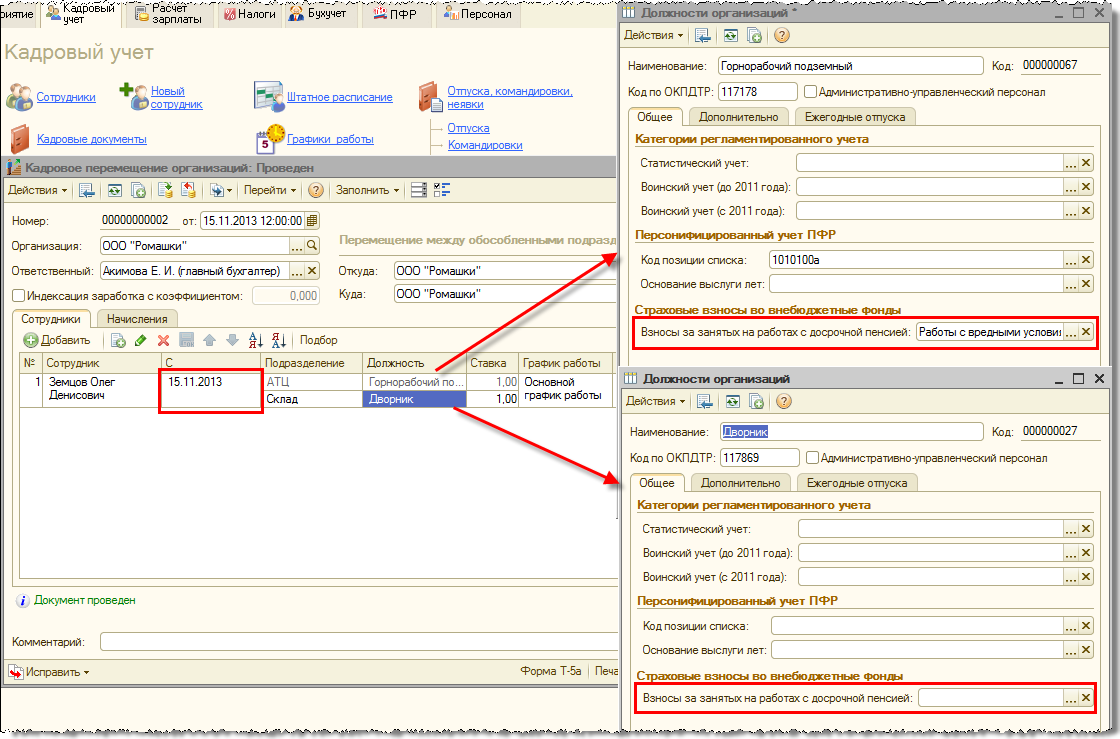Click the Код по ОКПДТР field 117869
Viewport: 1120px width, 739px height.
(x=759, y=458)
